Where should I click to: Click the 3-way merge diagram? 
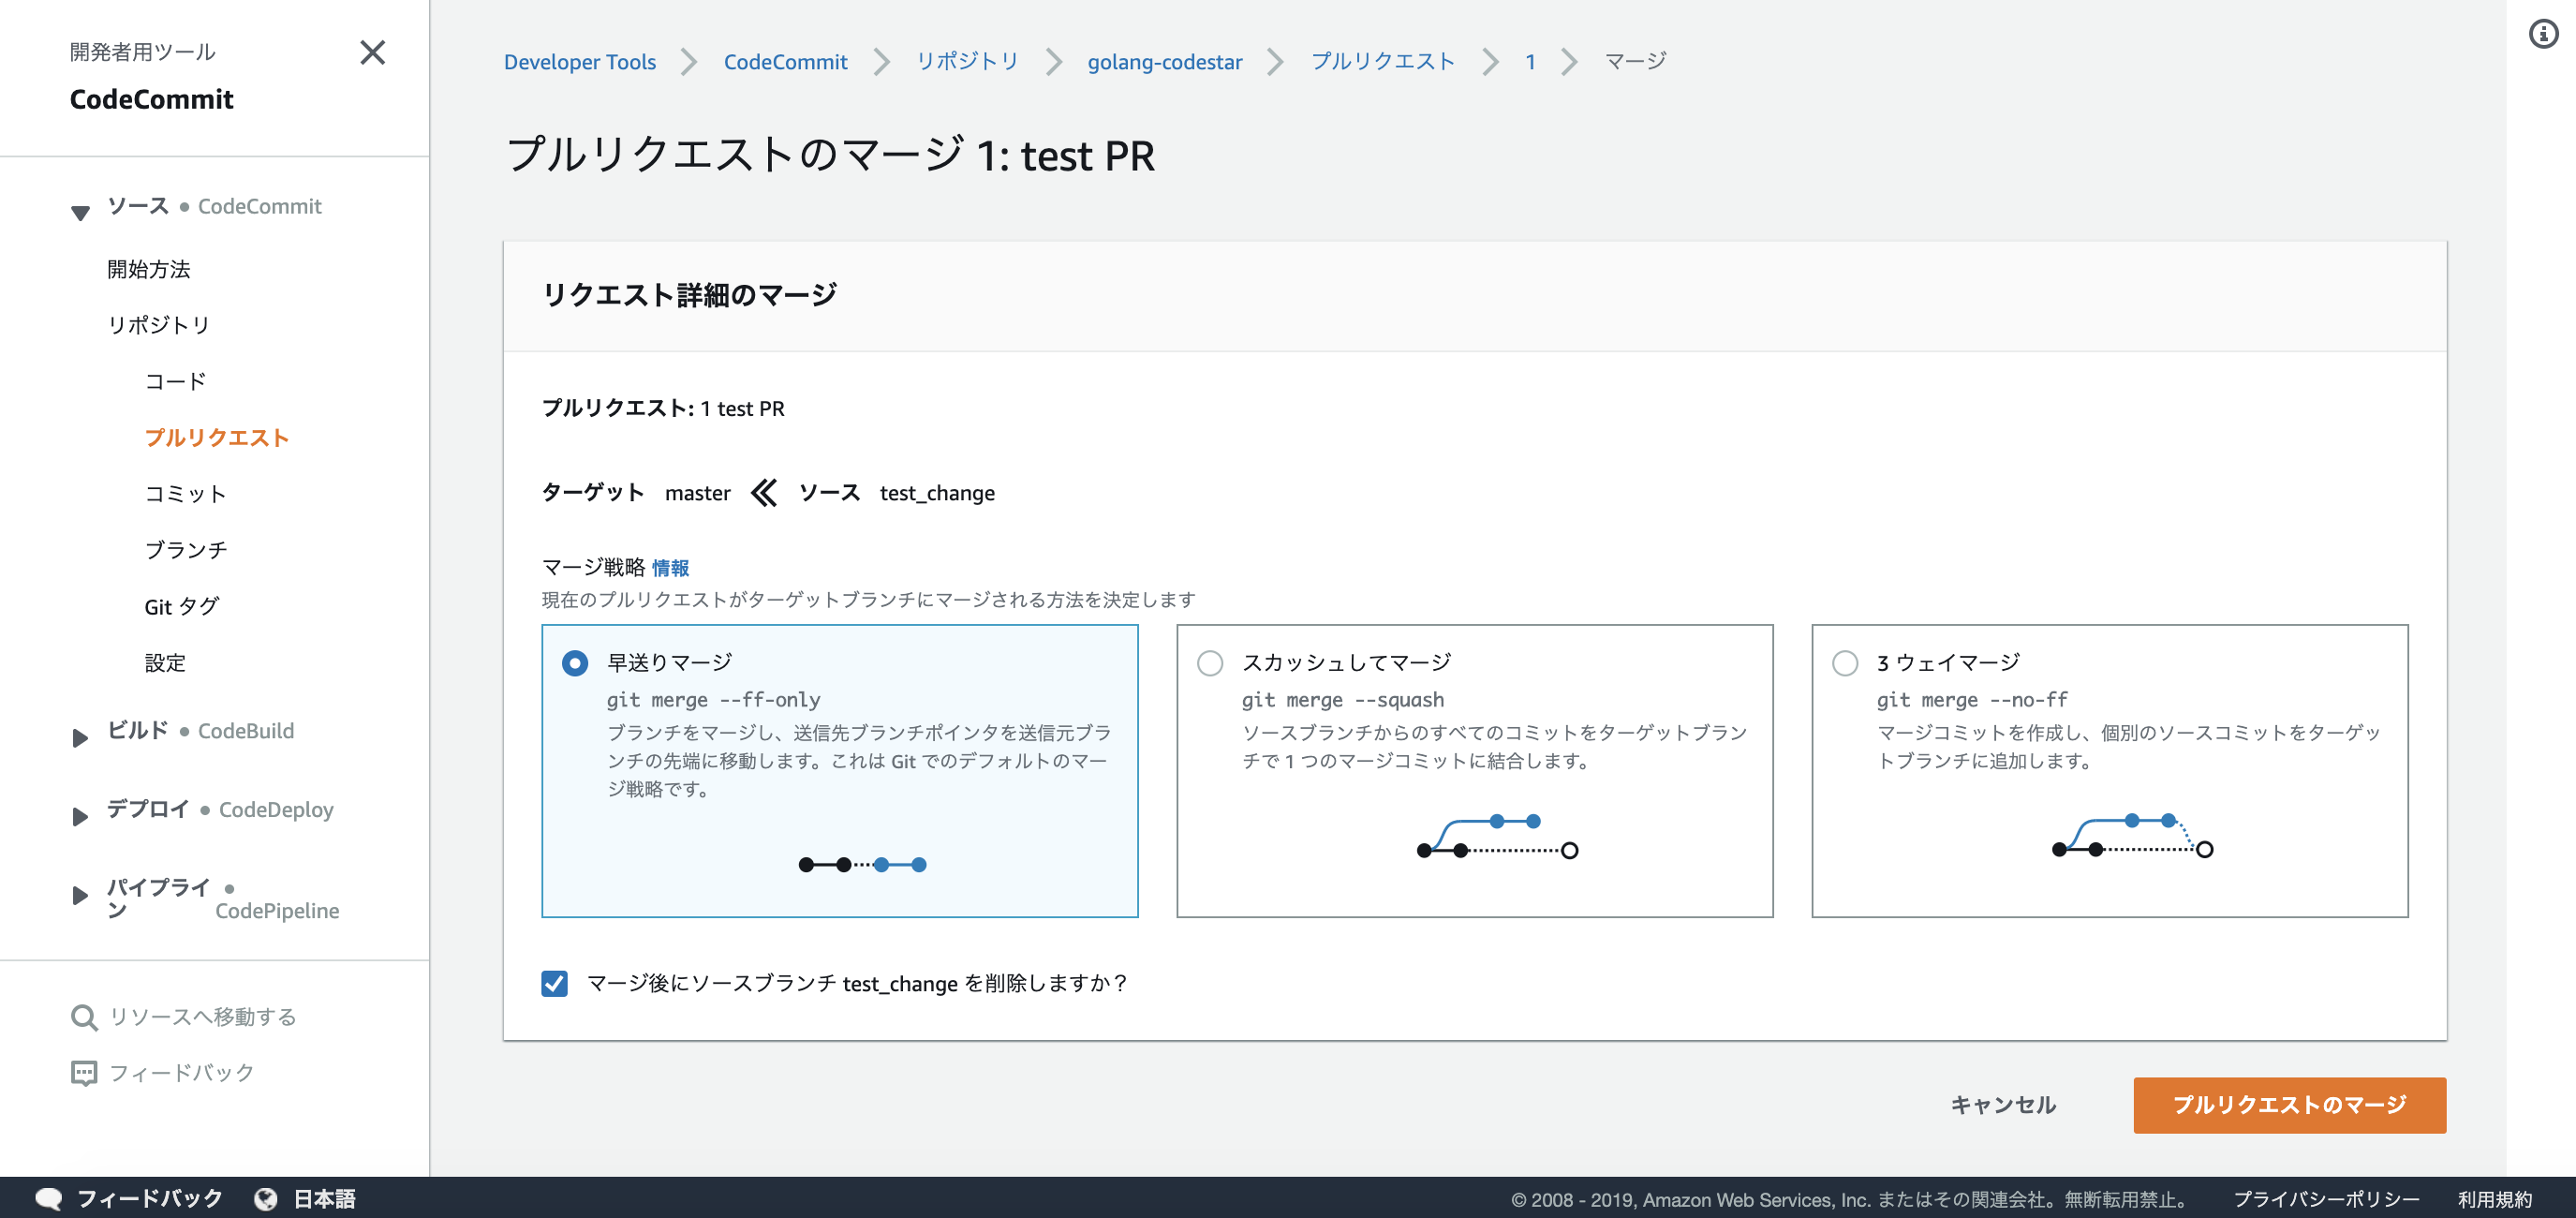(x=2131, y=836)
